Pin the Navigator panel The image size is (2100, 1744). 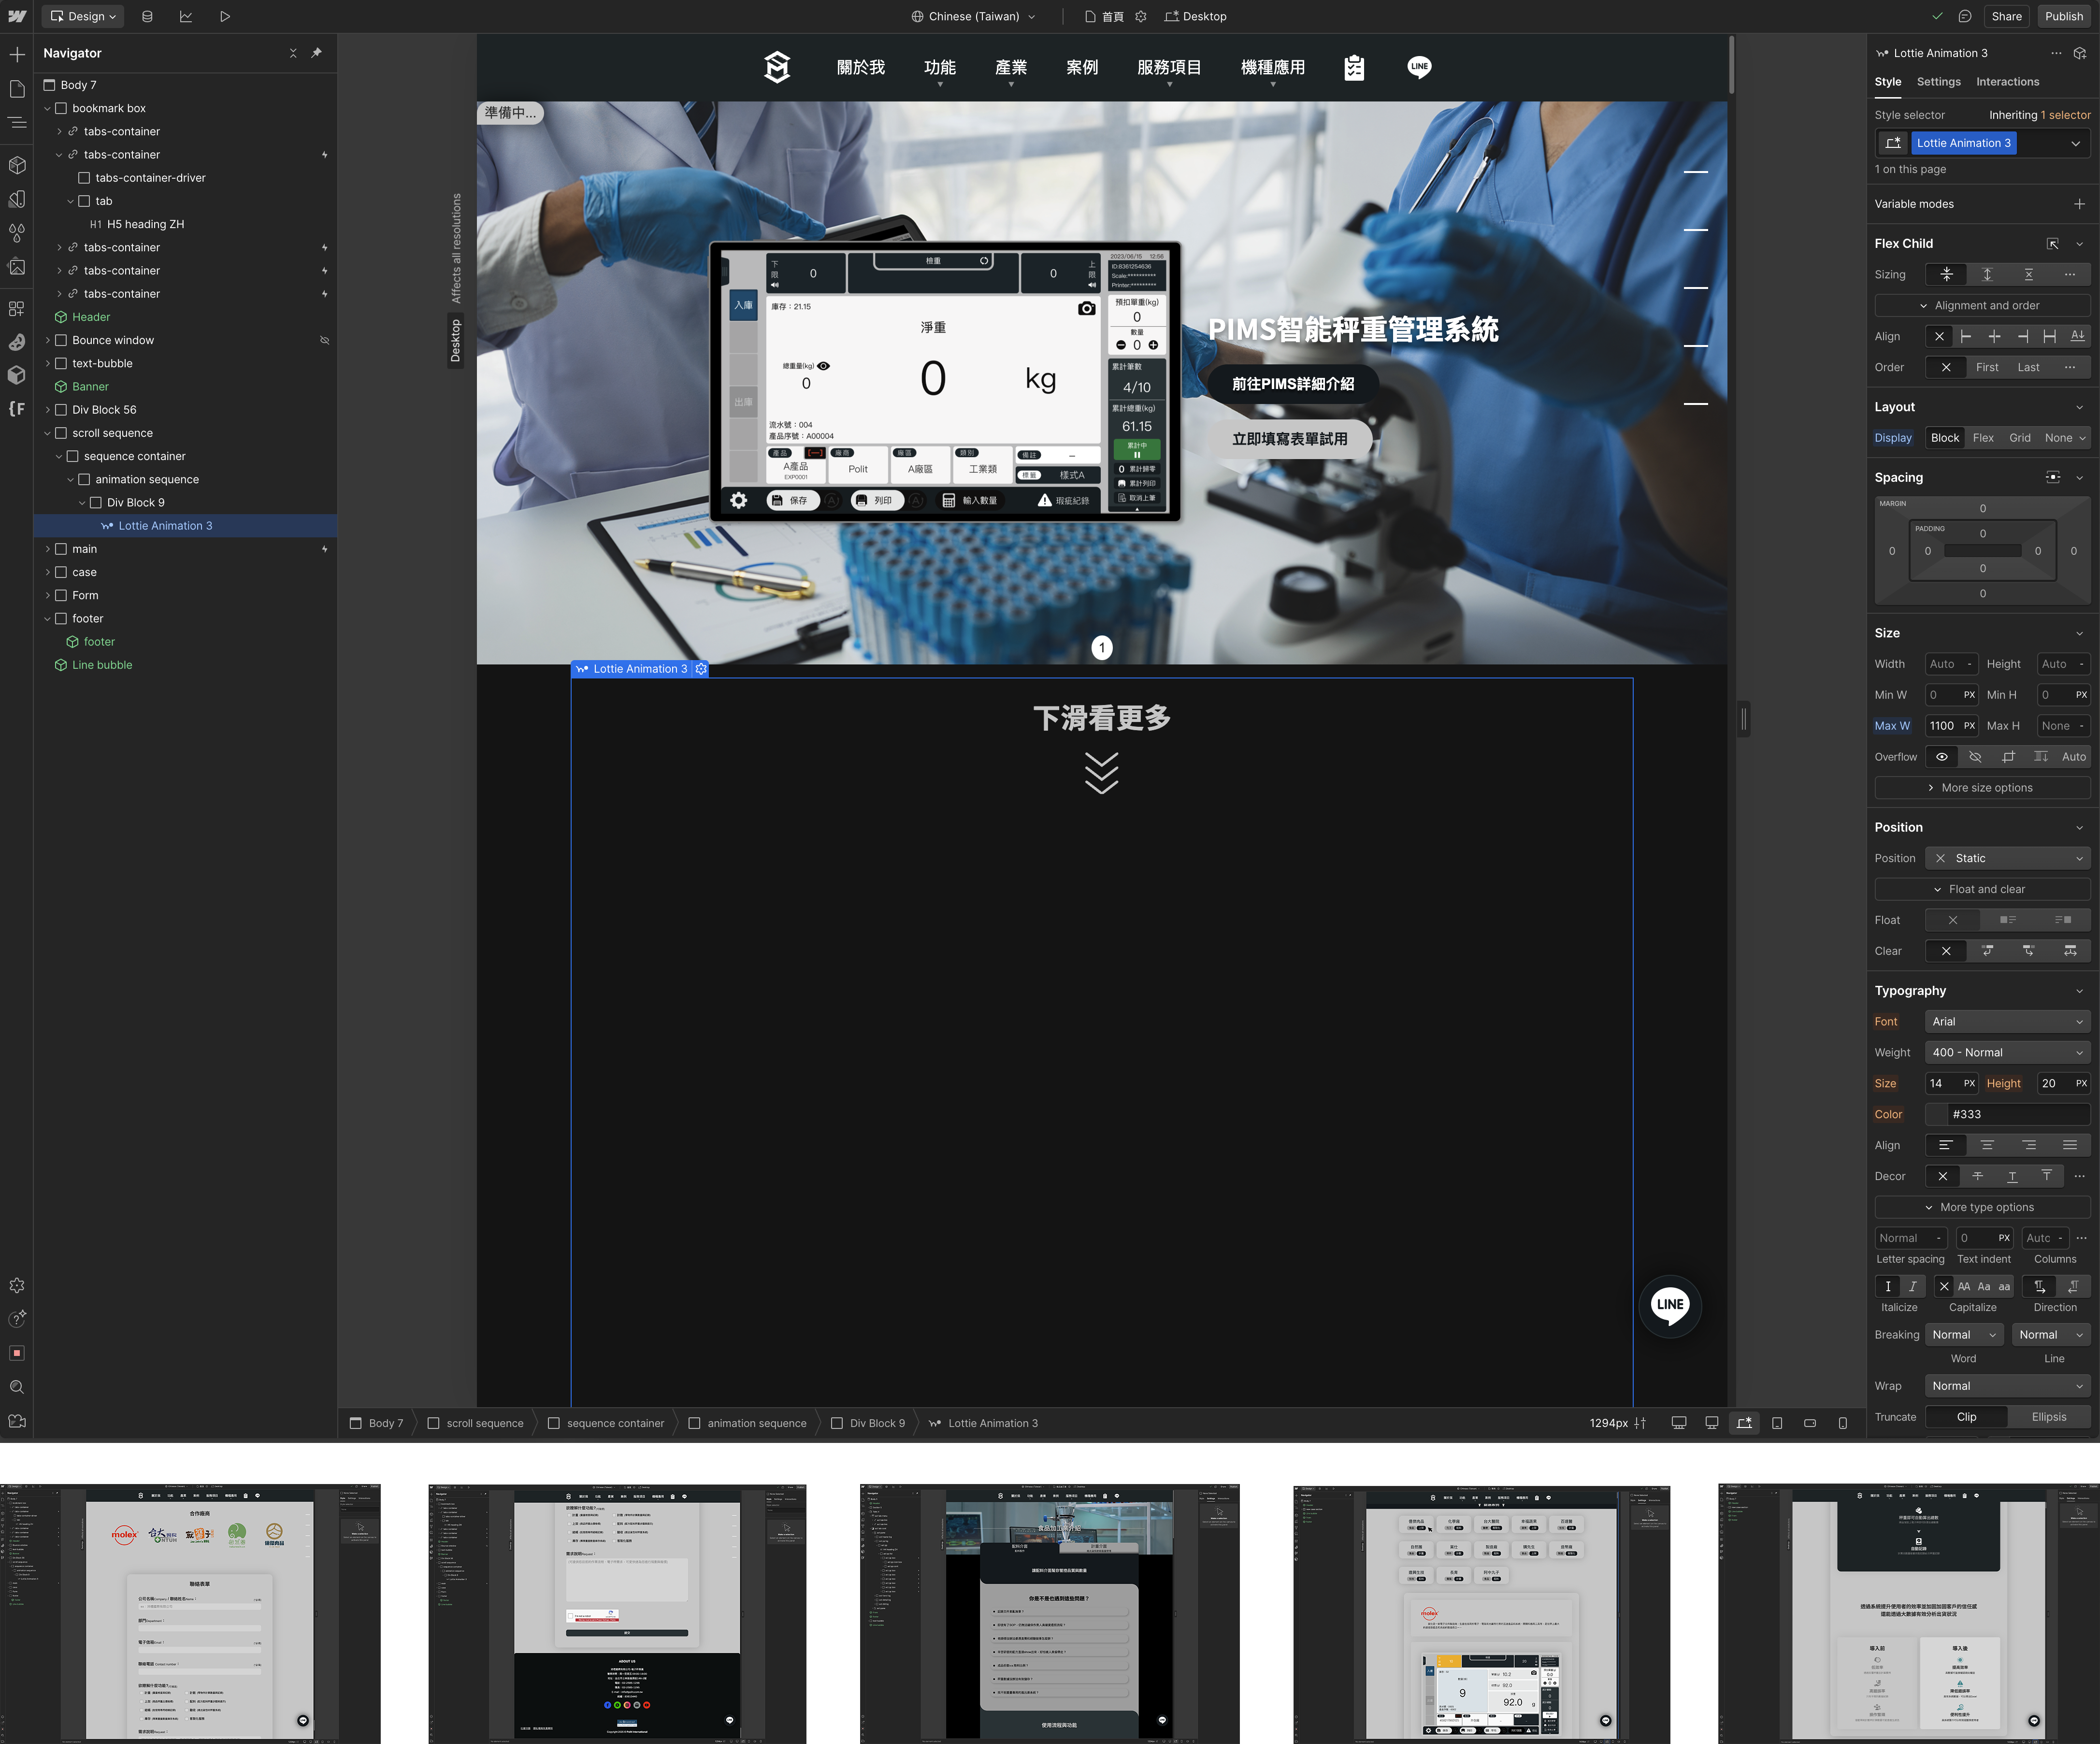click(316, 53)
